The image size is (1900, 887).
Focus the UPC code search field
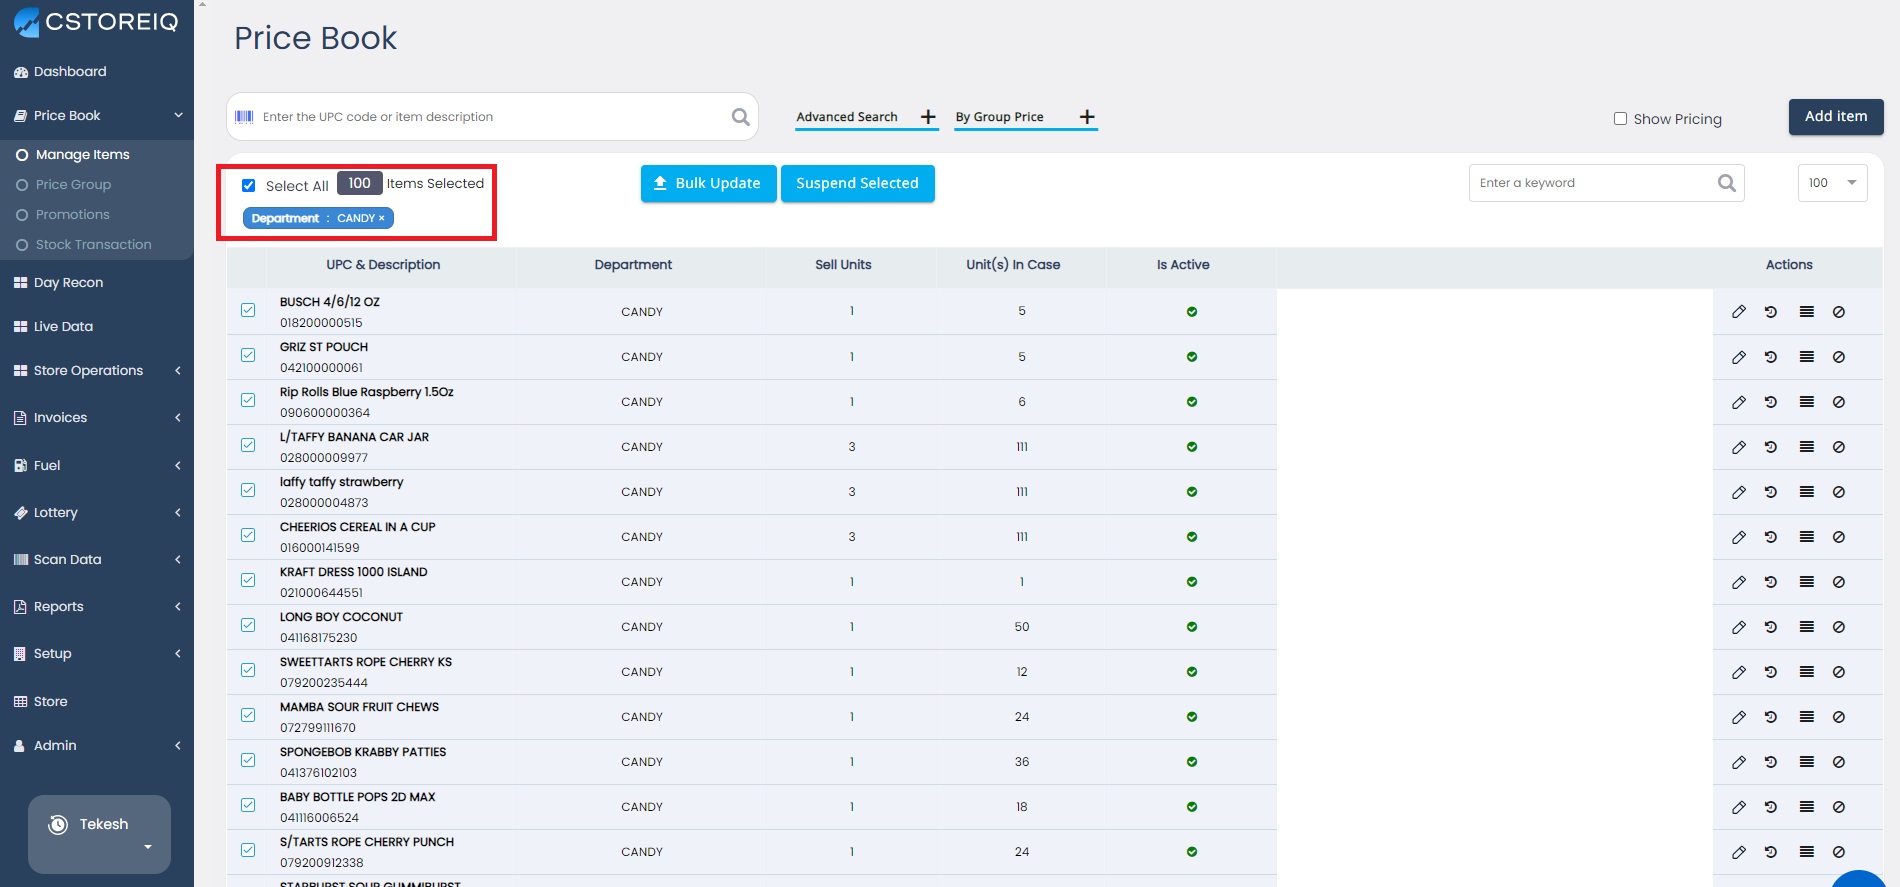pos(493,117)
